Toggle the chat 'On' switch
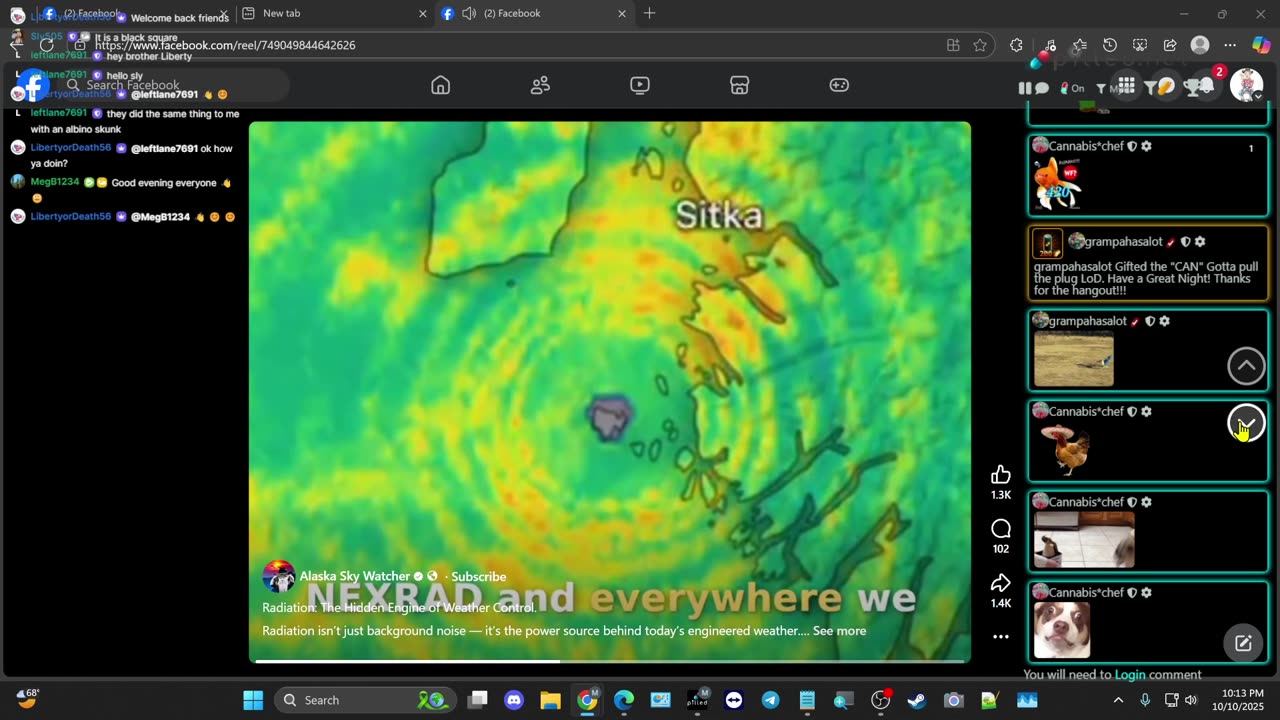 click(x=1071, y=88)
